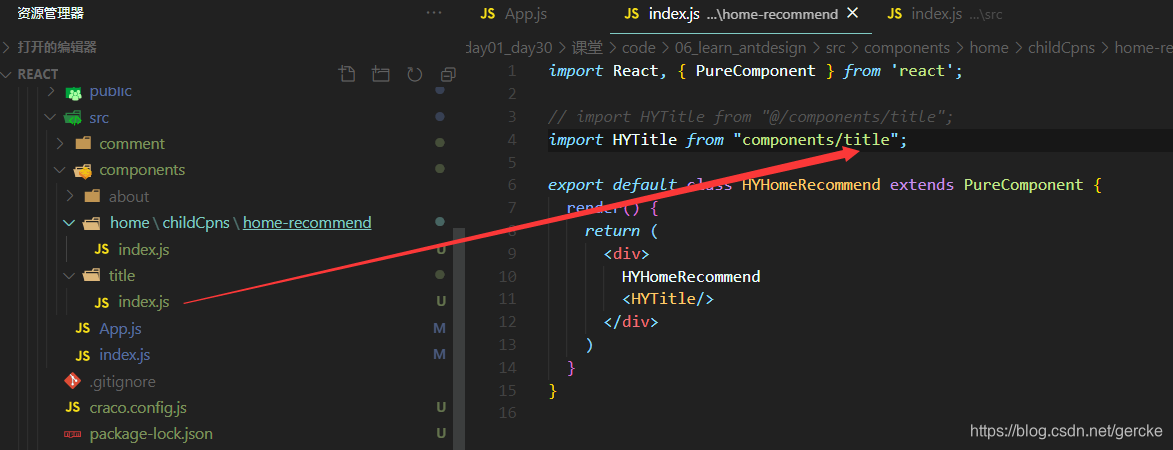Click breadcrumb segment code
This screenshot has width=1173, height=450.
click(x=638, y=48)
